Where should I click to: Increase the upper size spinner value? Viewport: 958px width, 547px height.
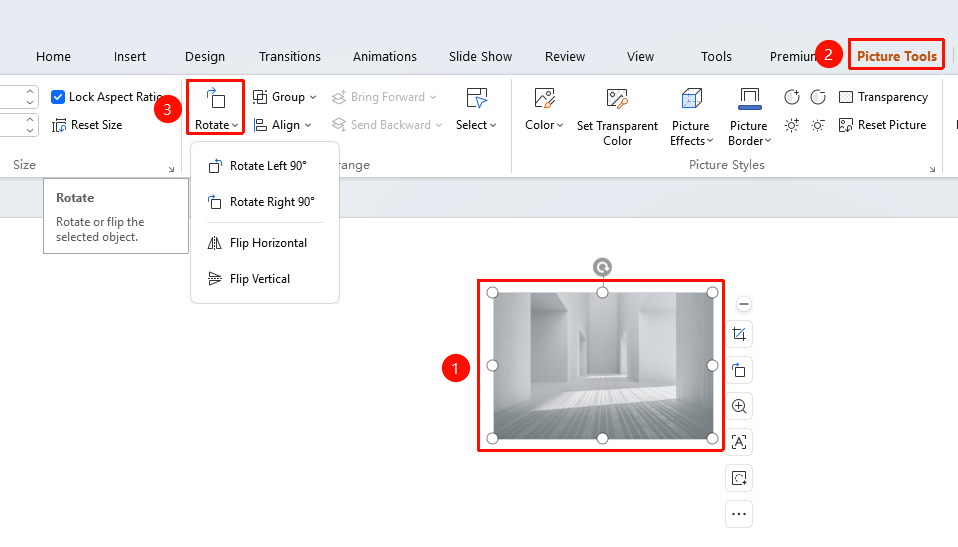[30, 92]
